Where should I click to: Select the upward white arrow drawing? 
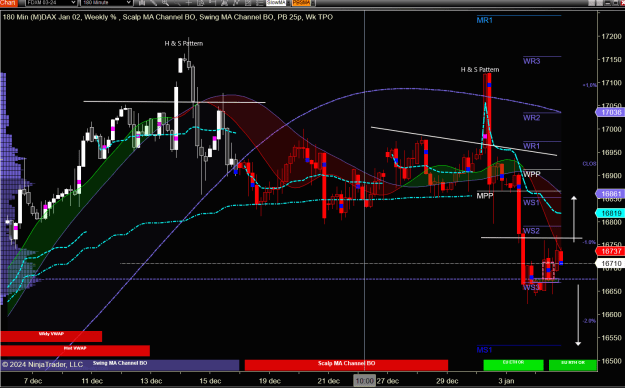pyautogui.click(x=574, y=219)
